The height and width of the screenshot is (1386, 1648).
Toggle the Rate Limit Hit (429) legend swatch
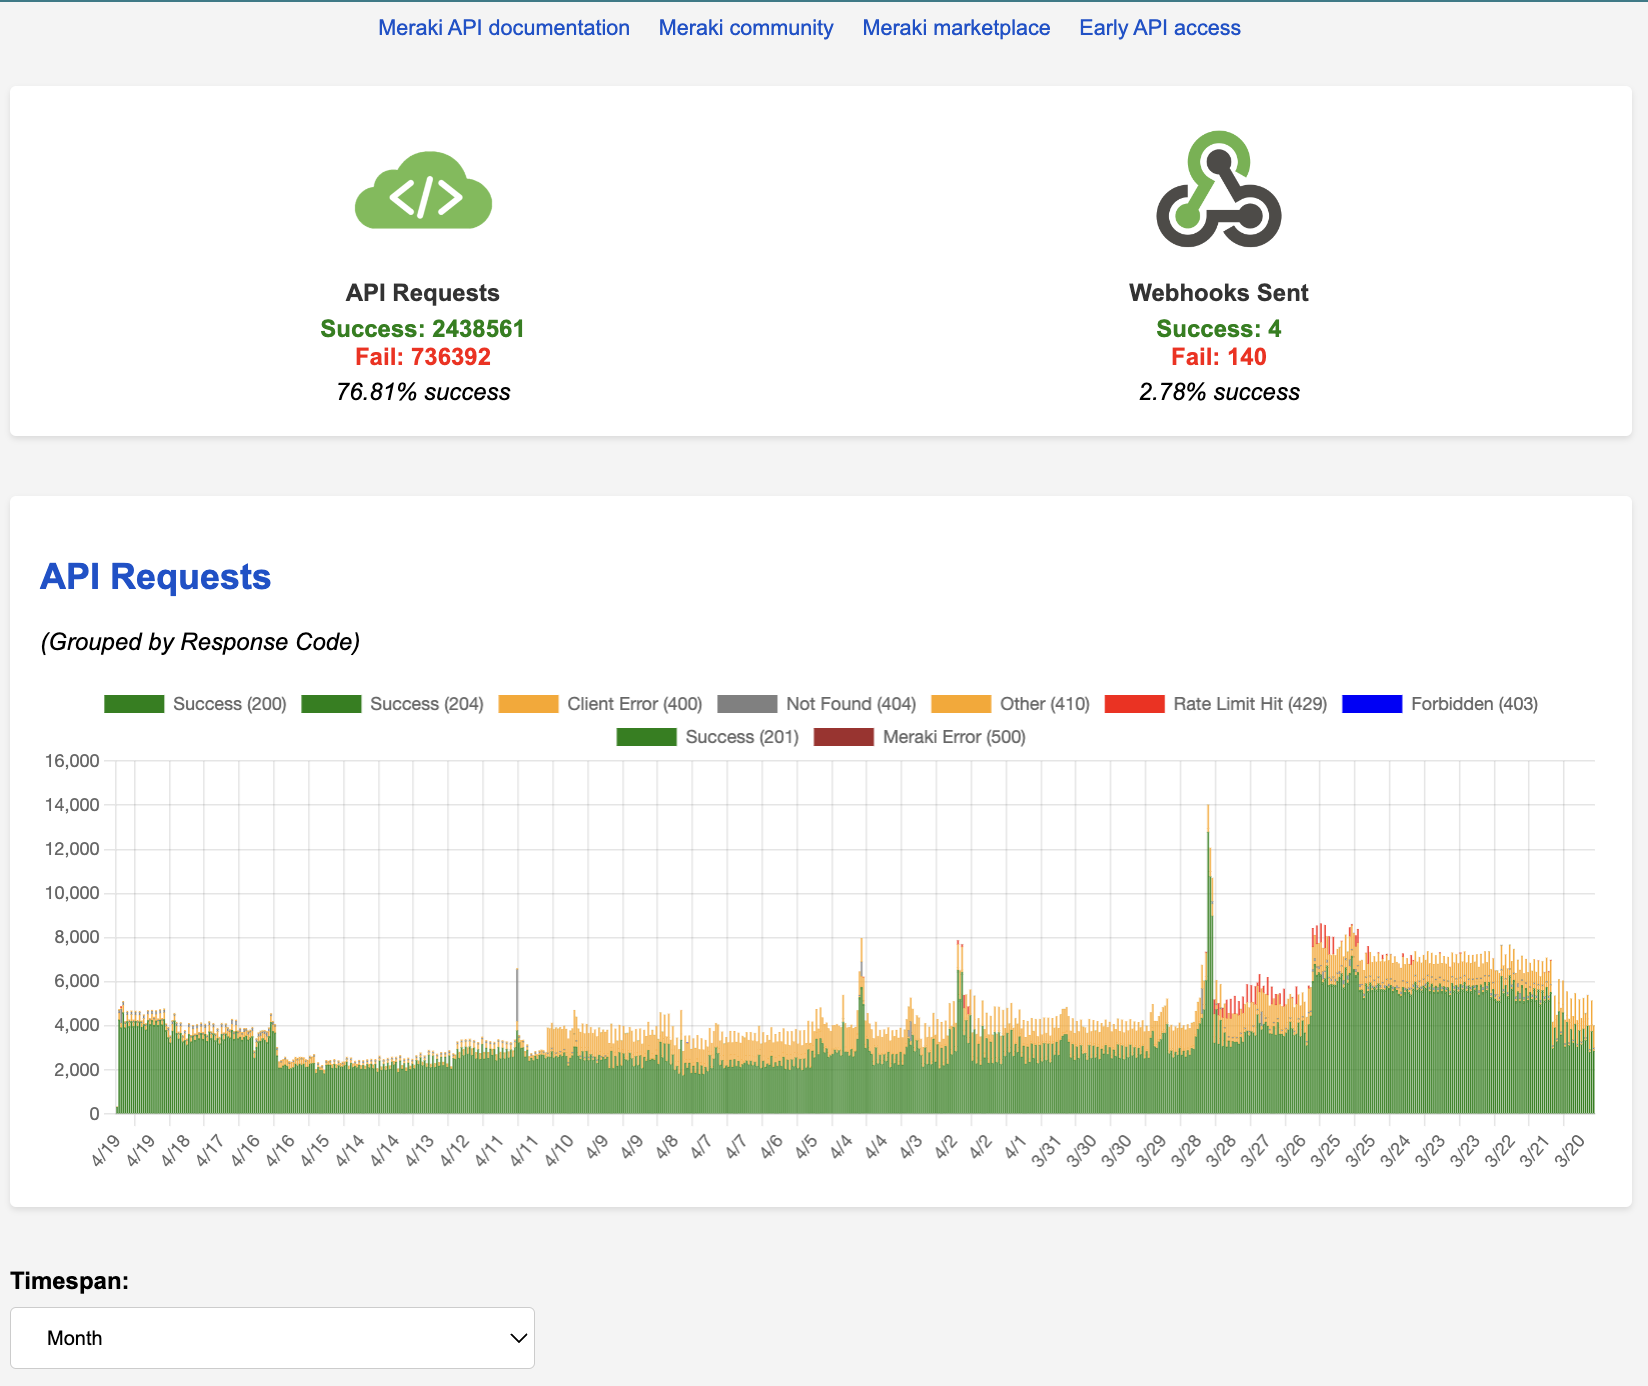[1134, 704]
